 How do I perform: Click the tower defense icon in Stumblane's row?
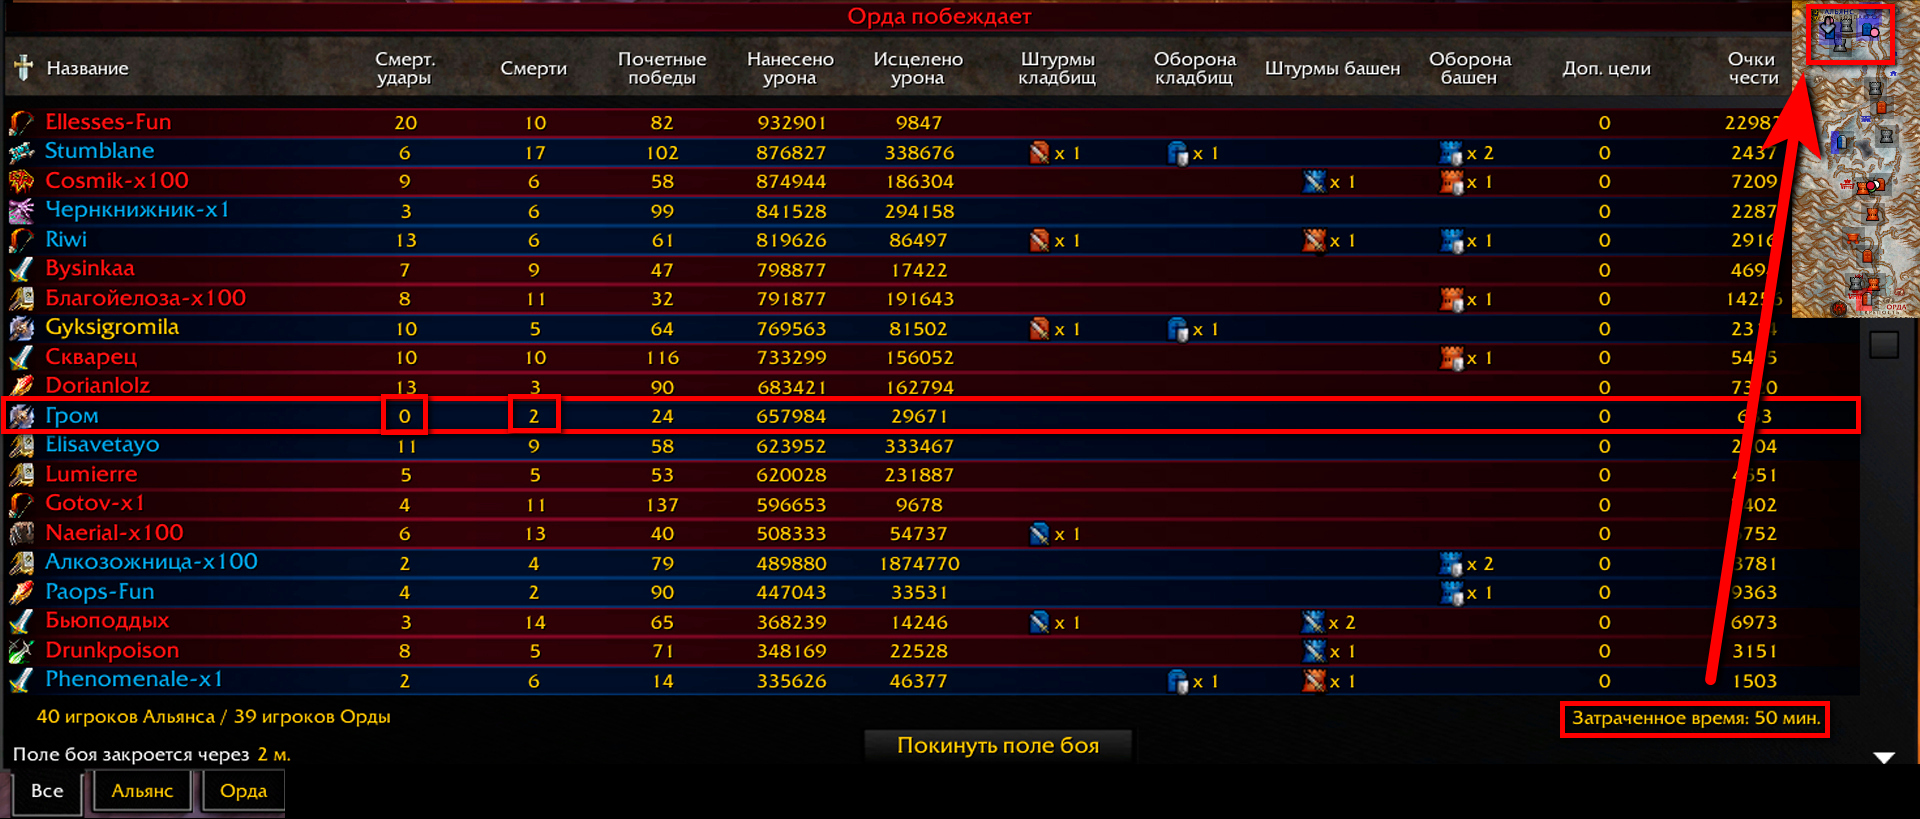click(x=1450, y=153)
